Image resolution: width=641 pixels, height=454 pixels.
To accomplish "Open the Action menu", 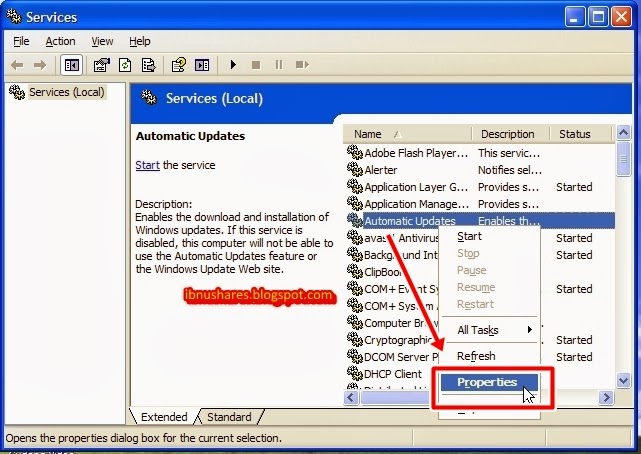I will coord(61,41).
